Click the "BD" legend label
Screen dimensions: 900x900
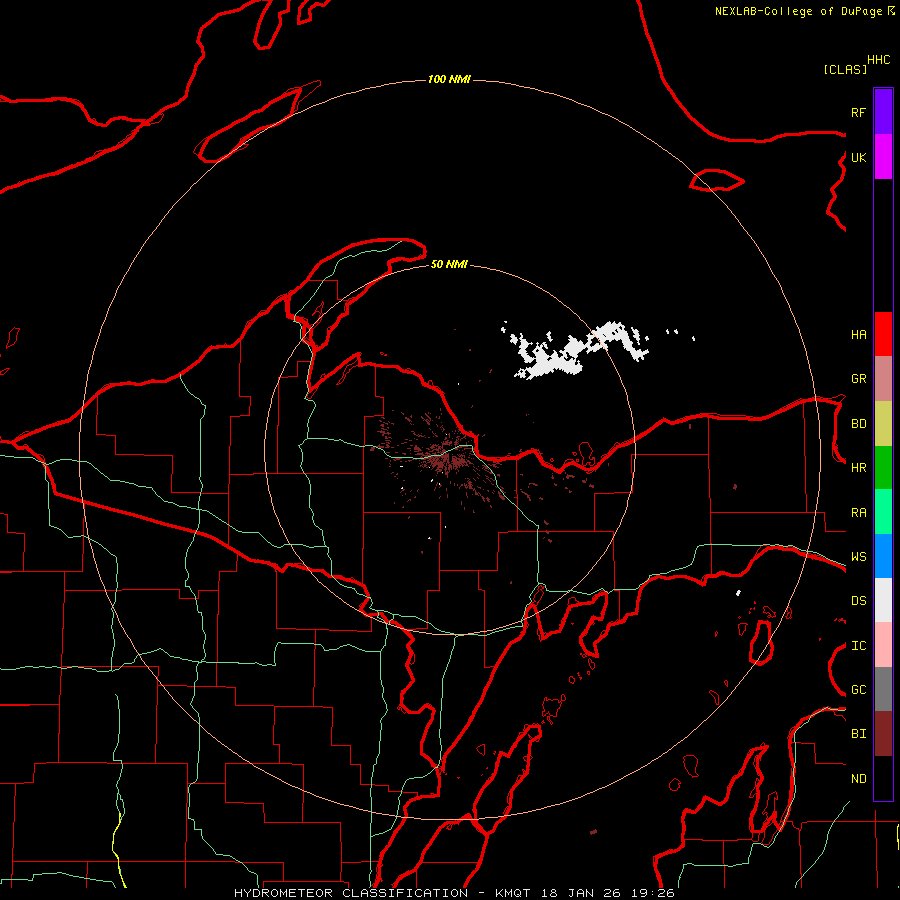[858, 424]
